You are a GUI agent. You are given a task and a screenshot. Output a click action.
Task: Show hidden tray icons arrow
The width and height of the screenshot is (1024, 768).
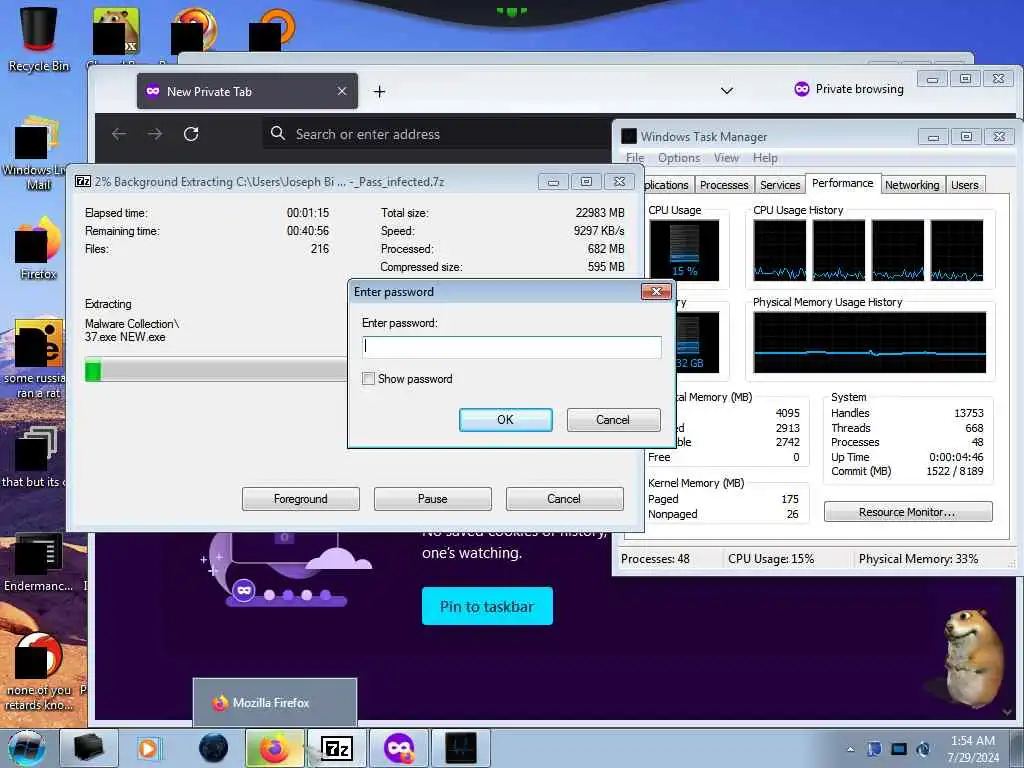[x=850, y=749]
